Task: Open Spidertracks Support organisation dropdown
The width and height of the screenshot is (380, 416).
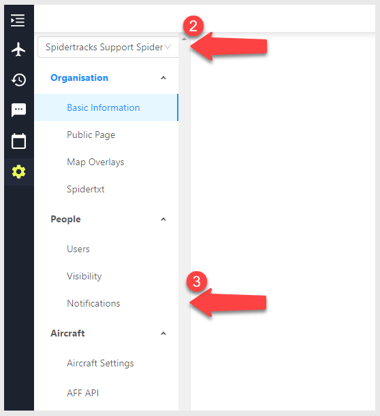Action: click(108, 47)
